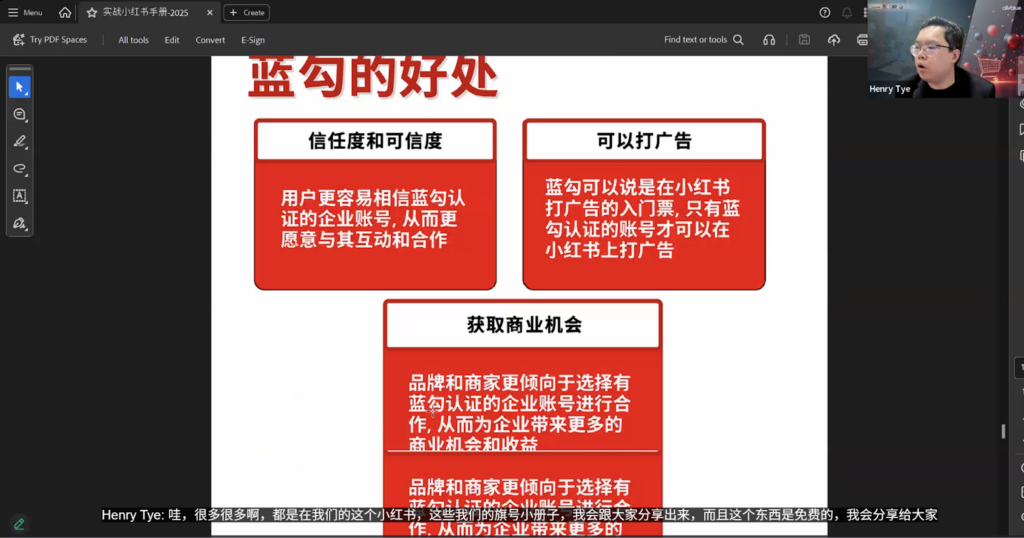
Task: Open the E-Sign tool
Action: point(253,40)
